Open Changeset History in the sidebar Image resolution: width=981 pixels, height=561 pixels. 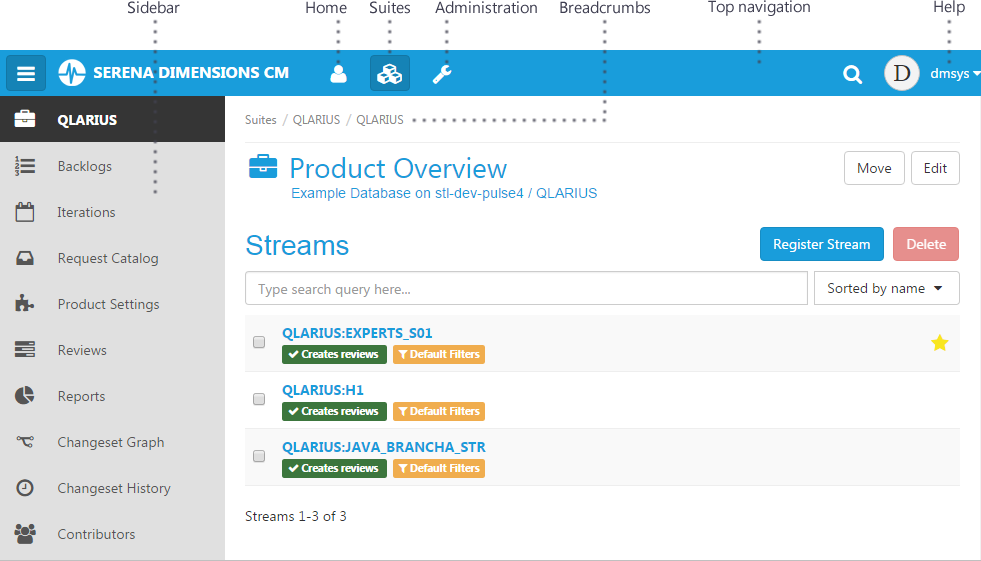pyautogui.click(x=113, y=488)
